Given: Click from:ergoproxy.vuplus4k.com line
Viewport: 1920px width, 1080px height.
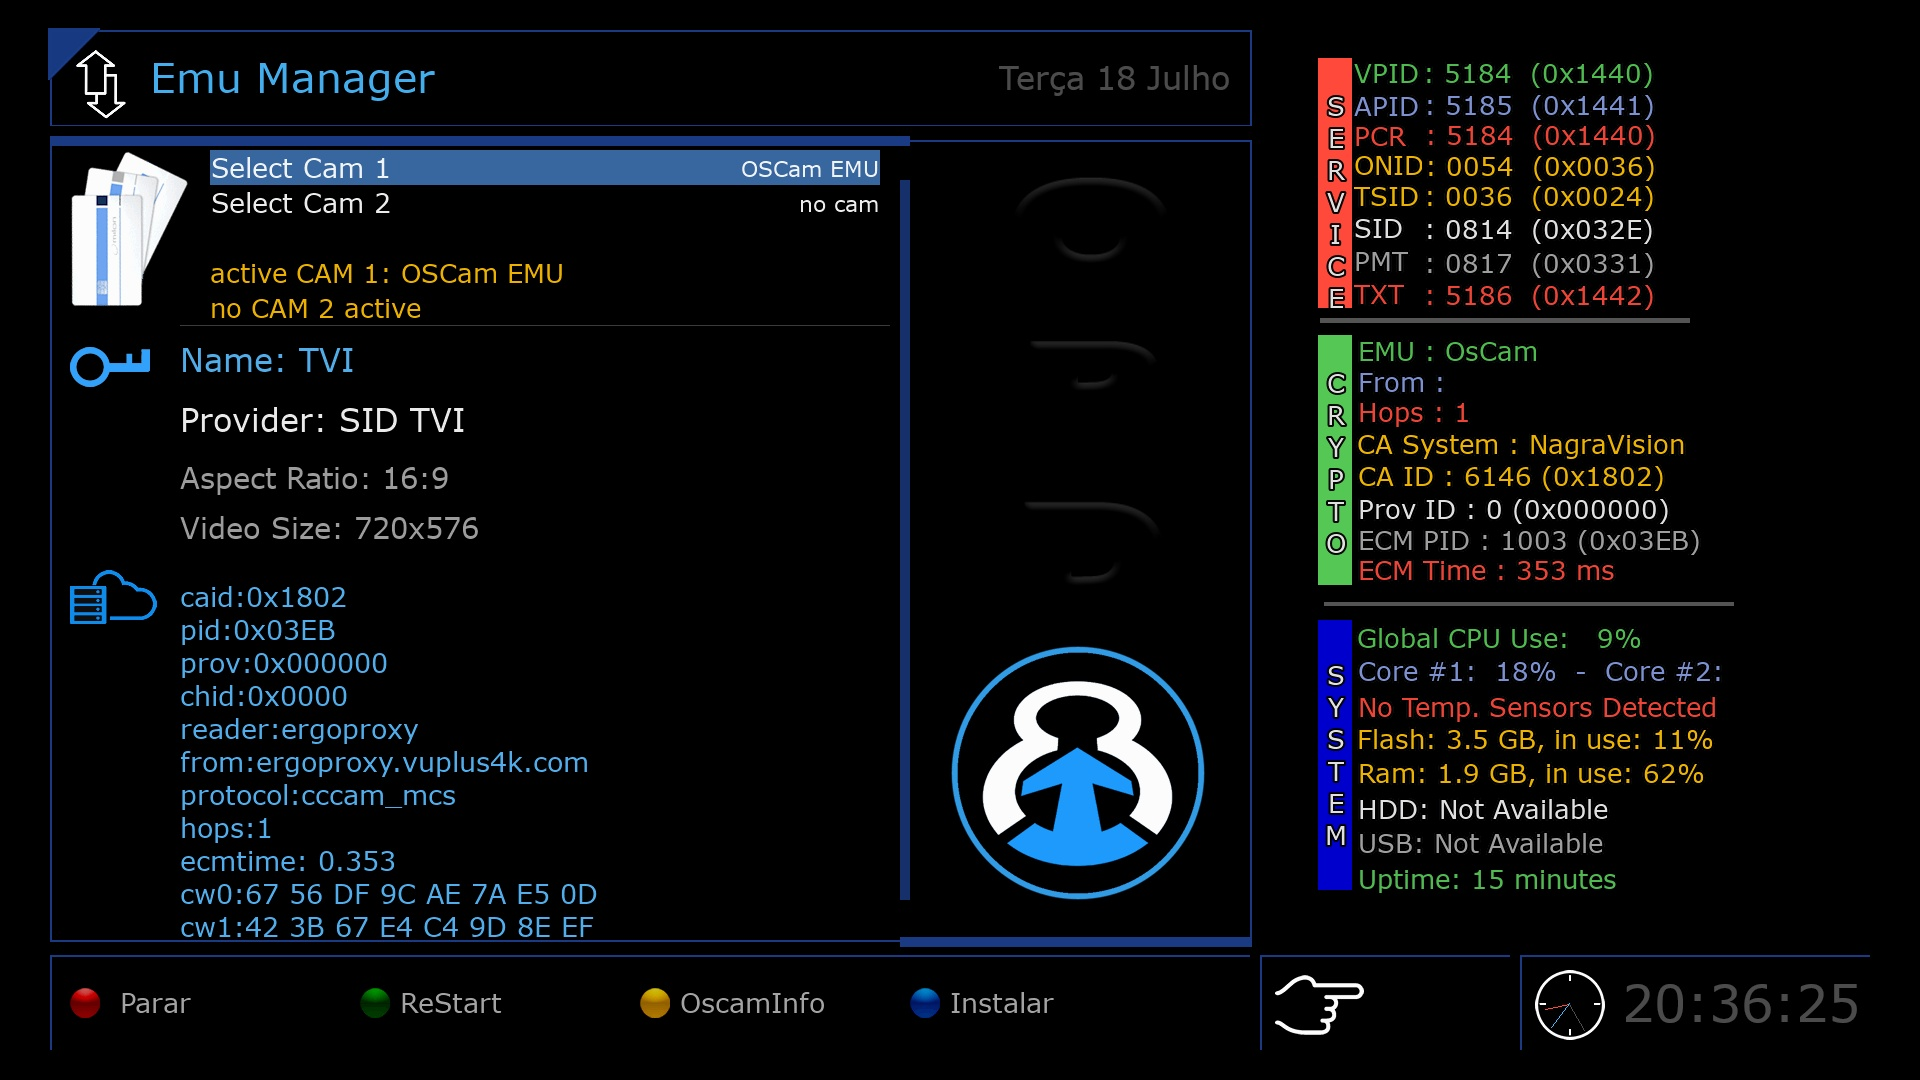Looking at the screenshot, I should coord(384,764).
